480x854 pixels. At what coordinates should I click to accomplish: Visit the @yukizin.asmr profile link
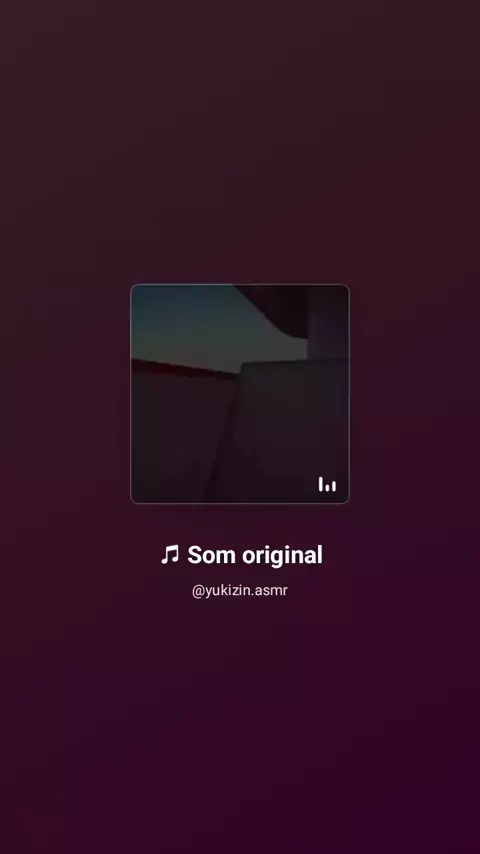(x=240, y=590)
